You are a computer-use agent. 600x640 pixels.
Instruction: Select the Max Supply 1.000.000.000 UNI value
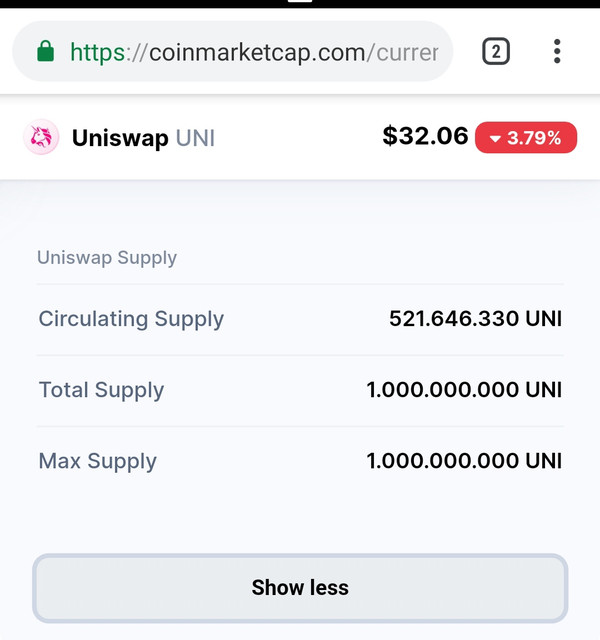[x=464, y=461]
